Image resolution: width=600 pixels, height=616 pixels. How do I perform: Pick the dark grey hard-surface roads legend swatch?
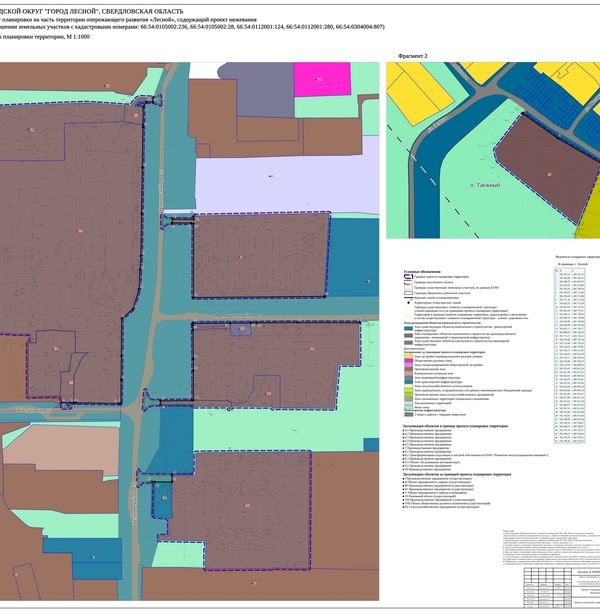[x=409, y=414]
